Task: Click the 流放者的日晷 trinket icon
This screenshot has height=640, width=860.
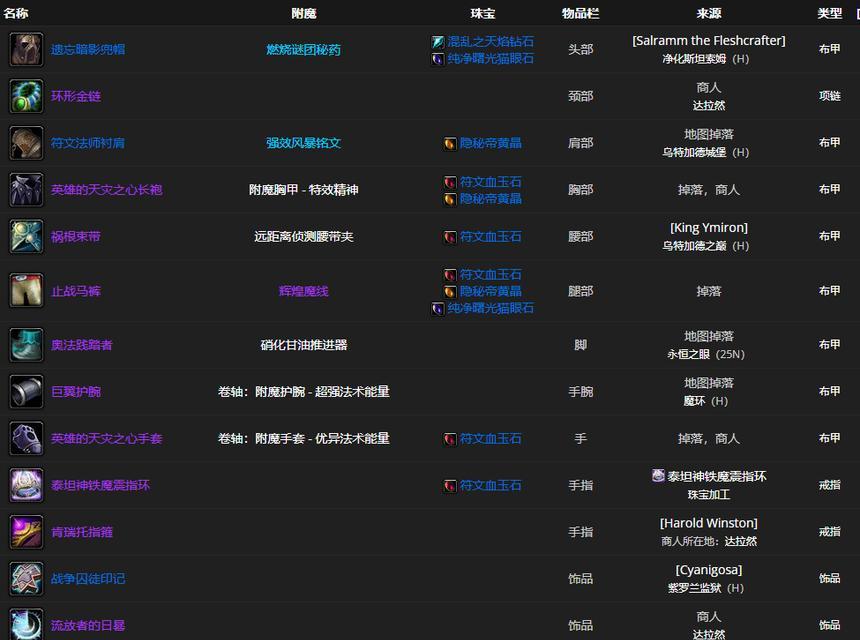Action: [26, 624]
